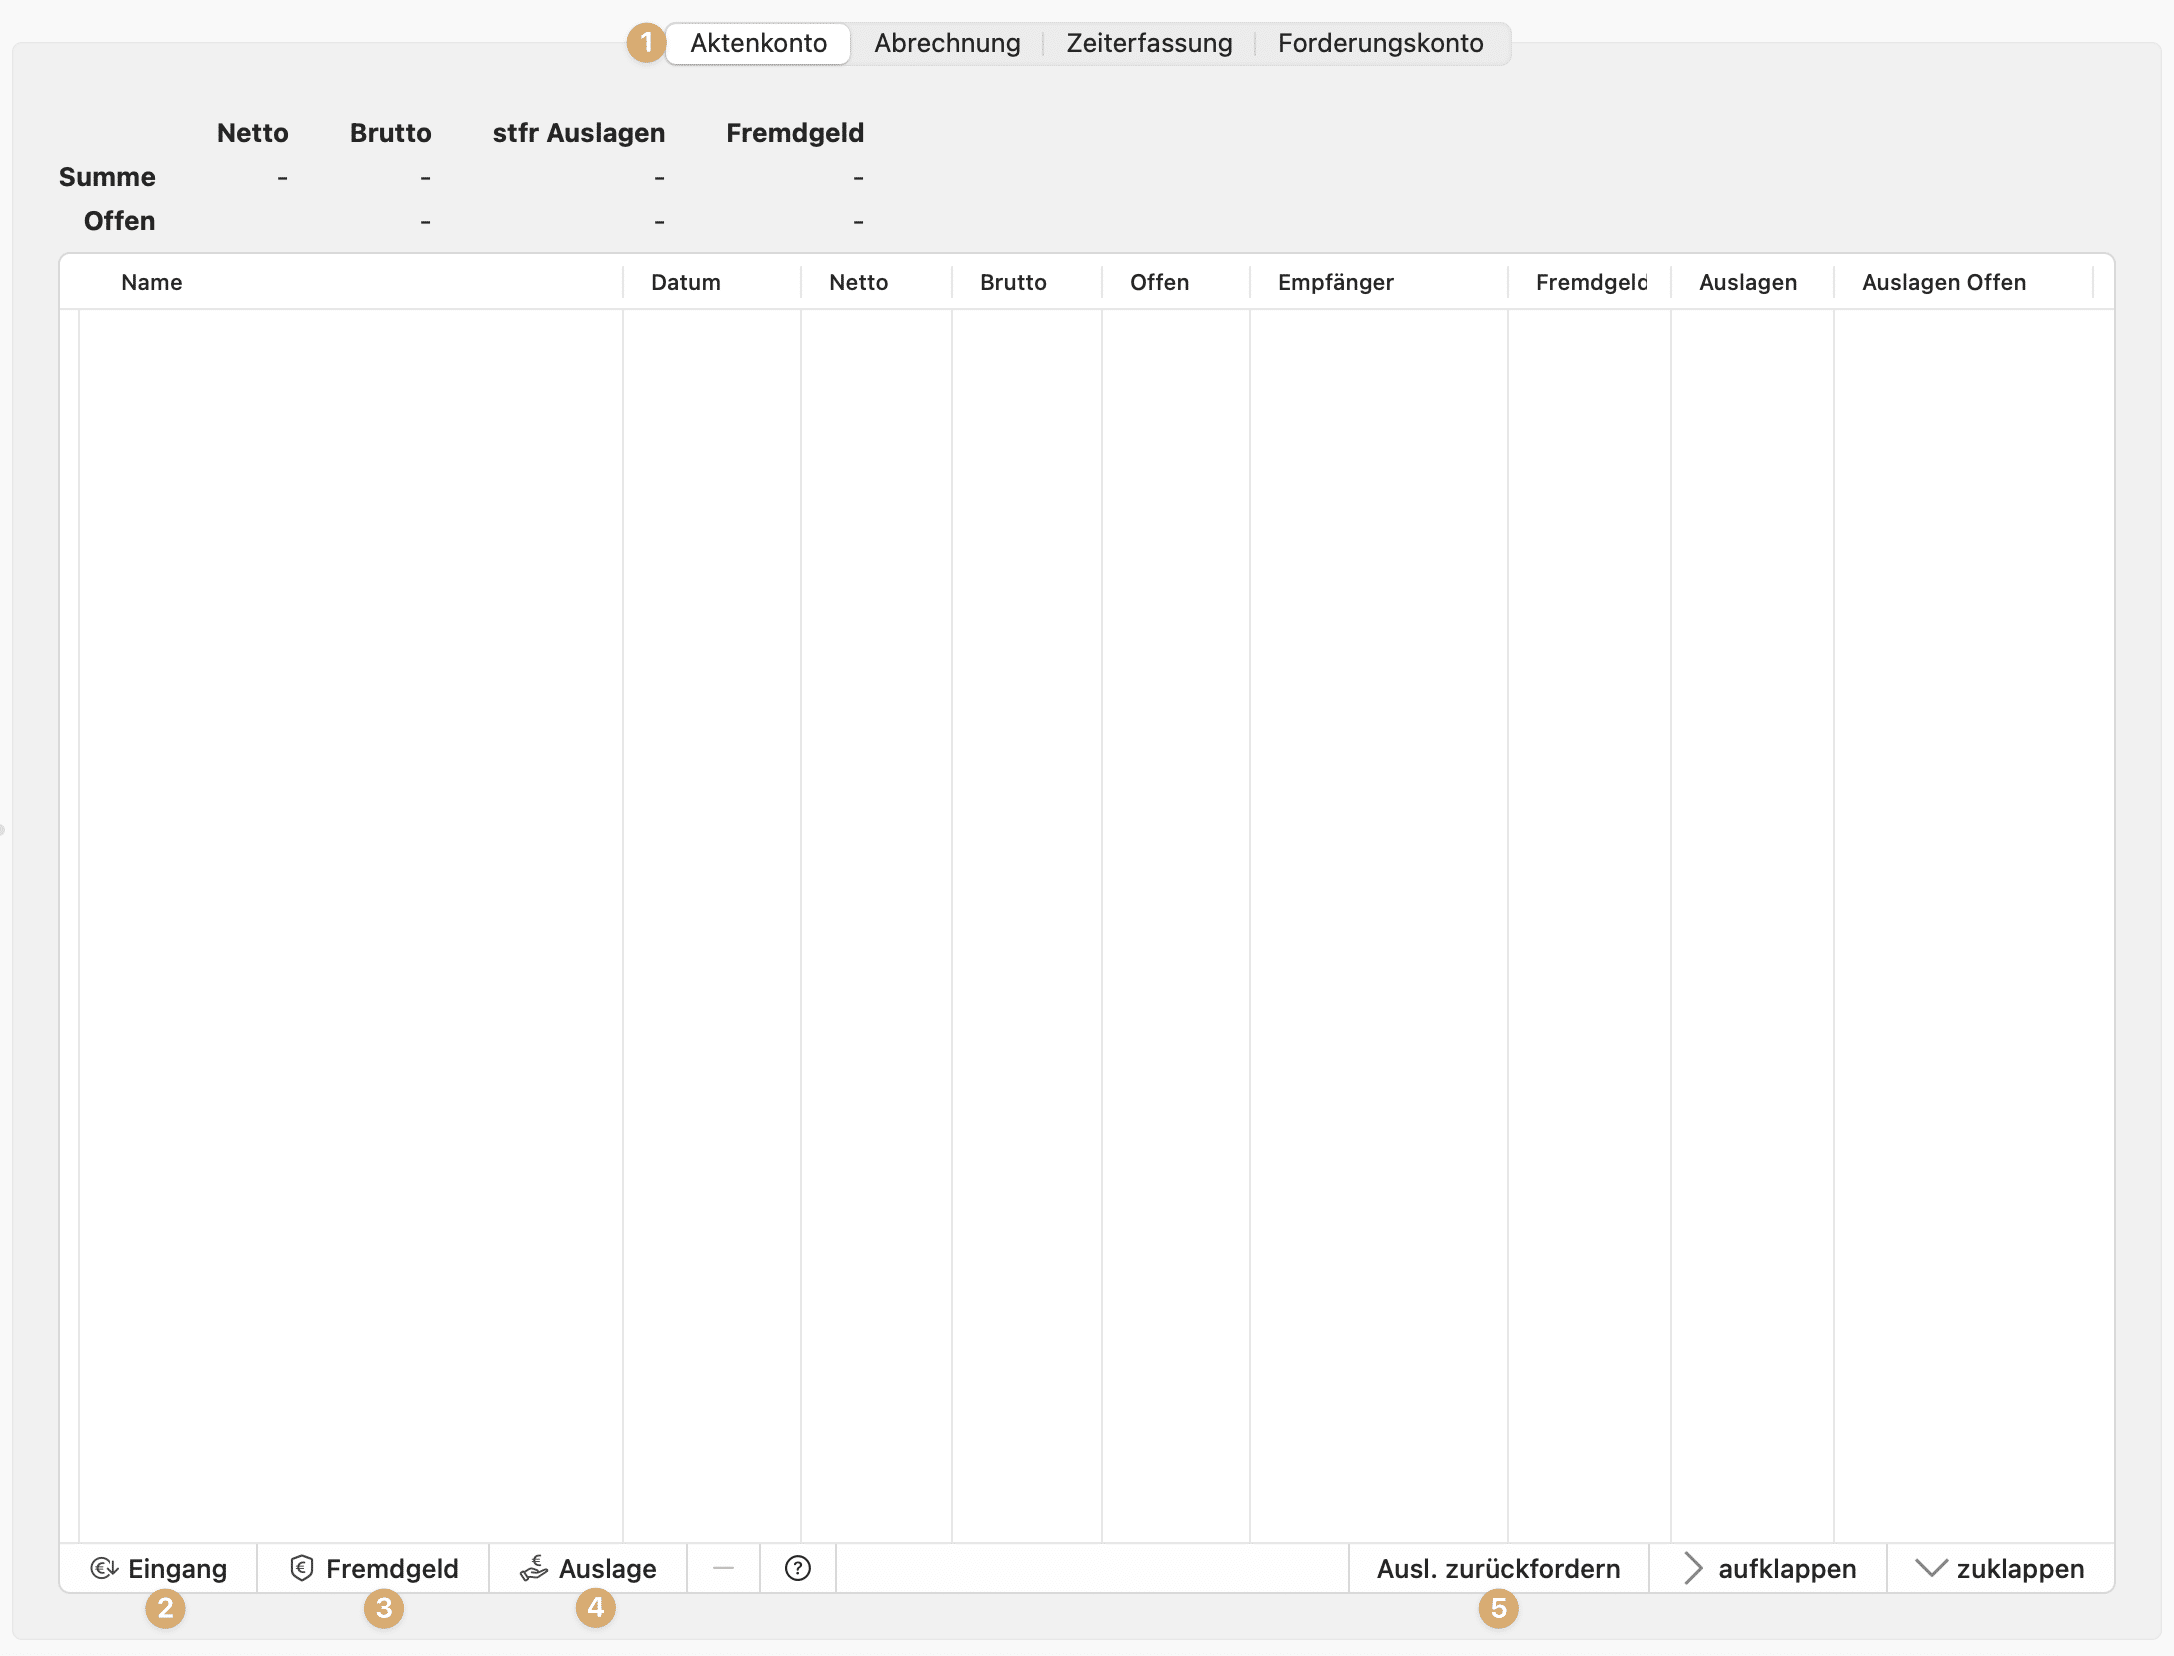Sort by the Datum column header
The width and height of the screenshot is (2174, 1656).
685,282
